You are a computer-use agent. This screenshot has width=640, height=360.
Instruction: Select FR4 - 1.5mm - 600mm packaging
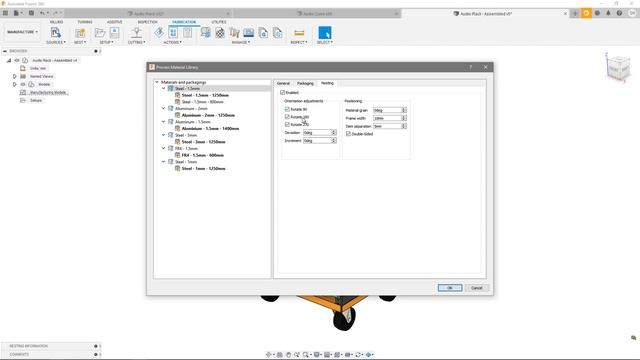[202, 155]
